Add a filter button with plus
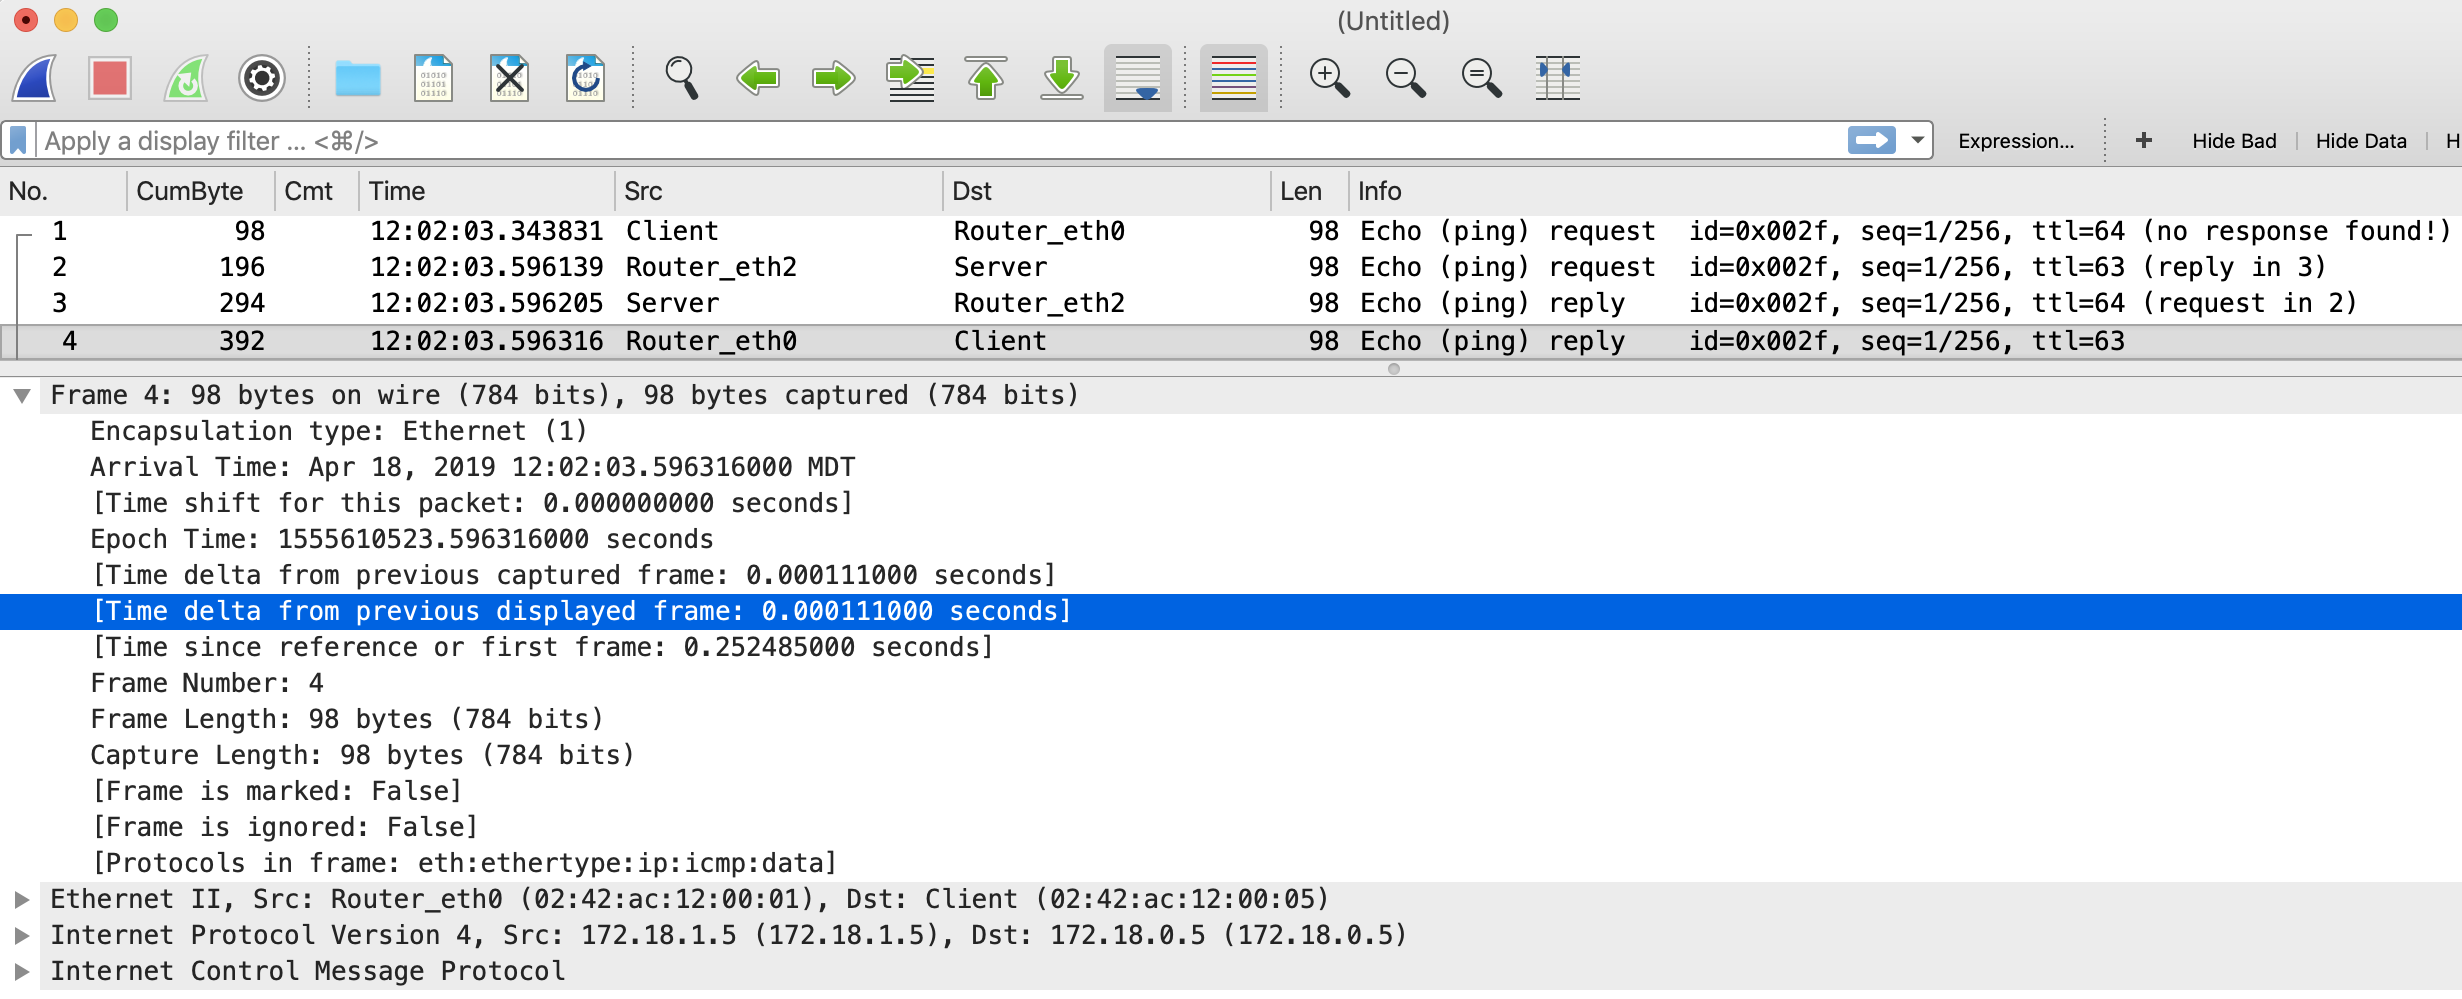Screen dimensions: 2462x999 coord(2144,141)
